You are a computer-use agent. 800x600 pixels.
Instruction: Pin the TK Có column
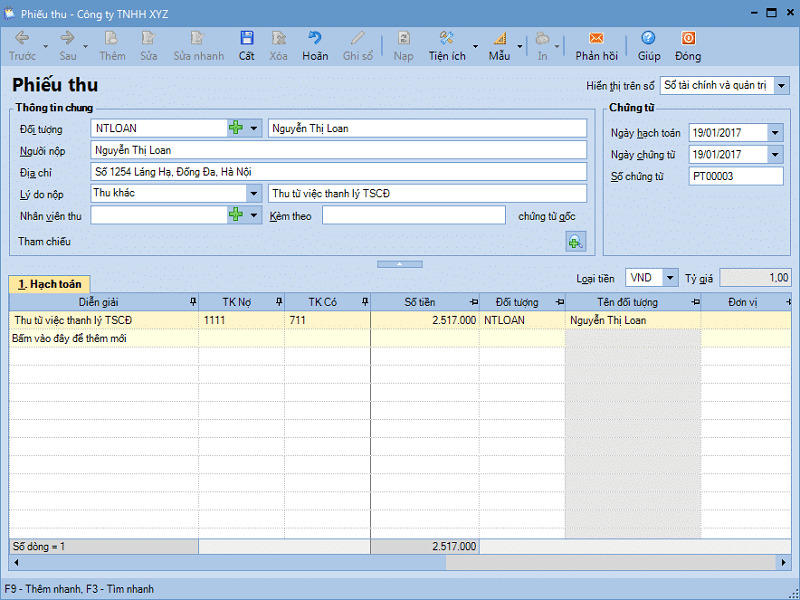click(365, 302)
